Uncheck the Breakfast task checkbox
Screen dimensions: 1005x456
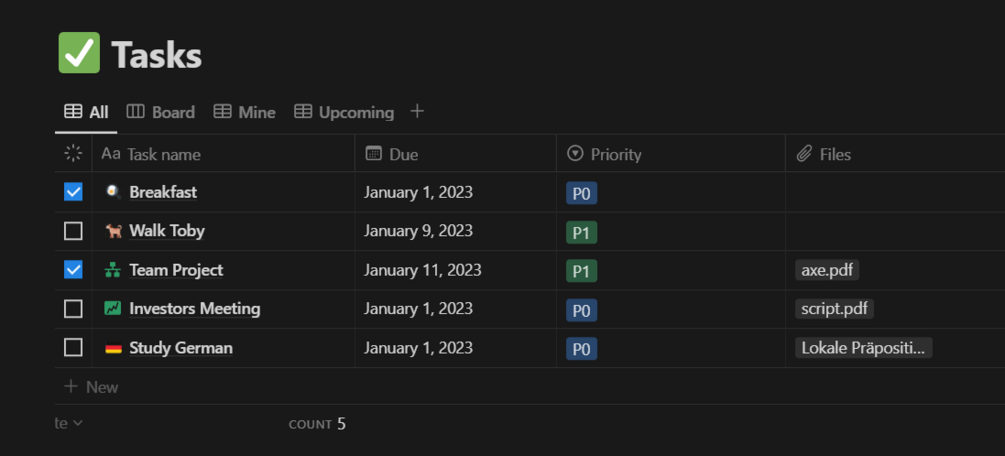73,192
